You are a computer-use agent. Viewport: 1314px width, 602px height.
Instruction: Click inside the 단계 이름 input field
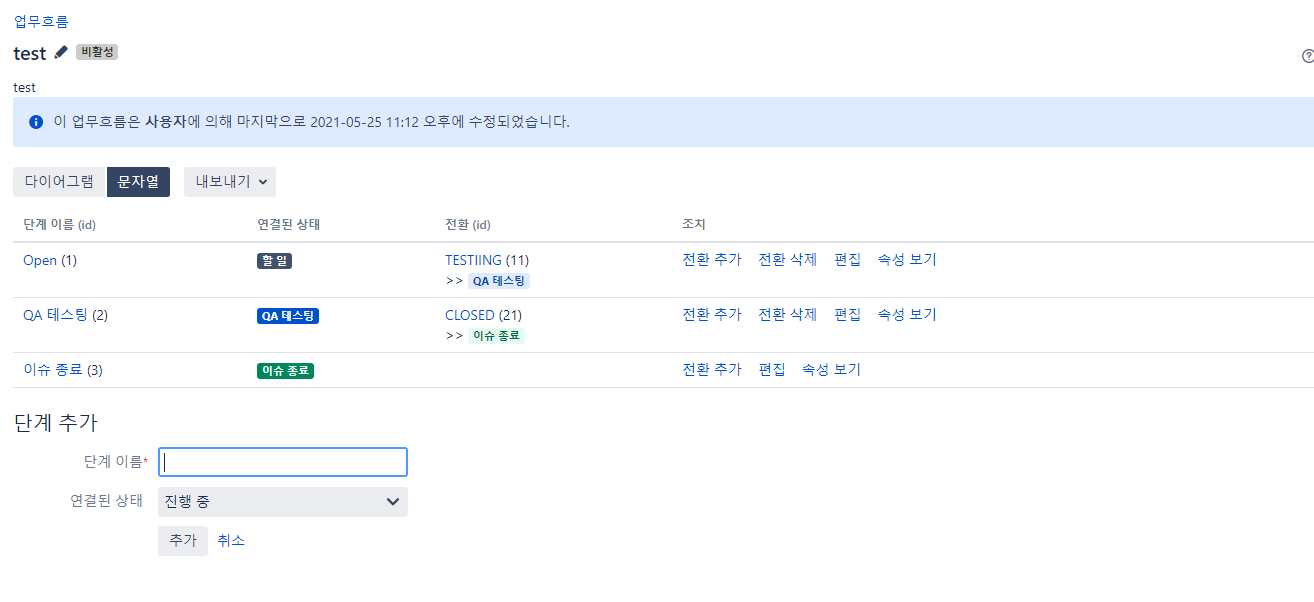point(282,462)
